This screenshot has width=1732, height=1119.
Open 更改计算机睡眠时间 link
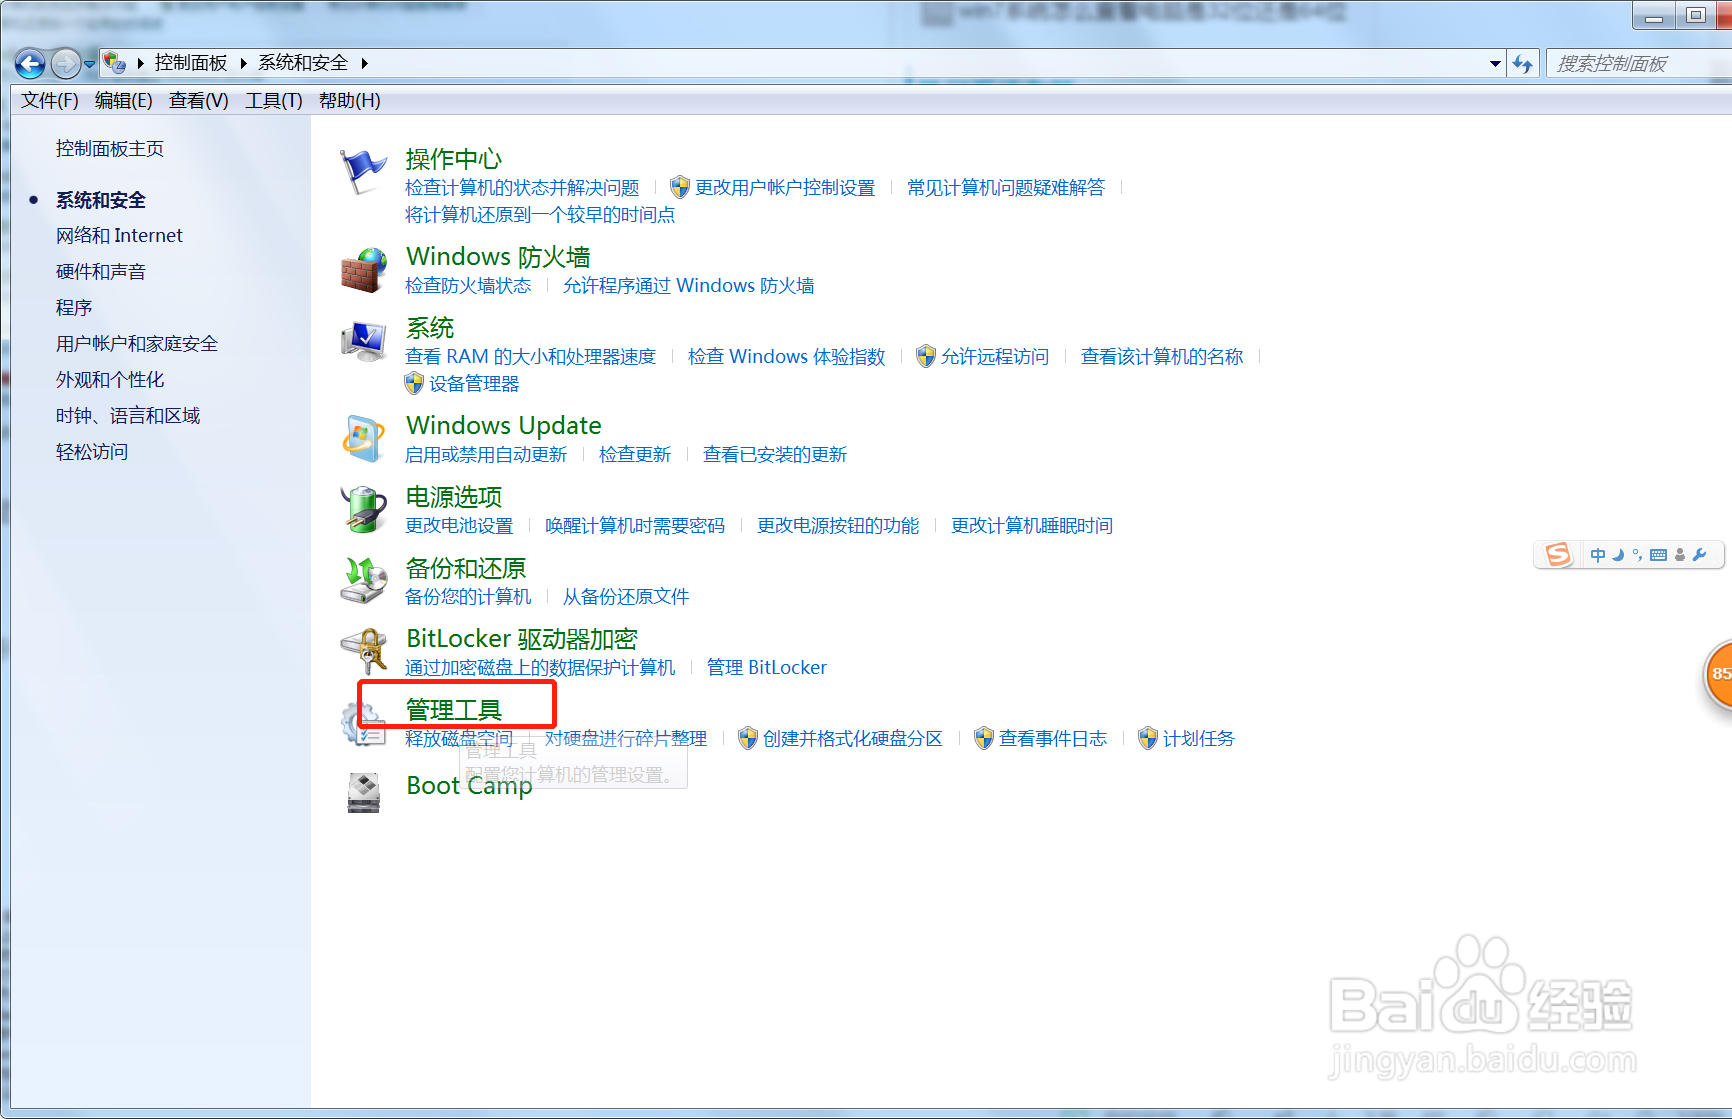[x=1032, y=526]
